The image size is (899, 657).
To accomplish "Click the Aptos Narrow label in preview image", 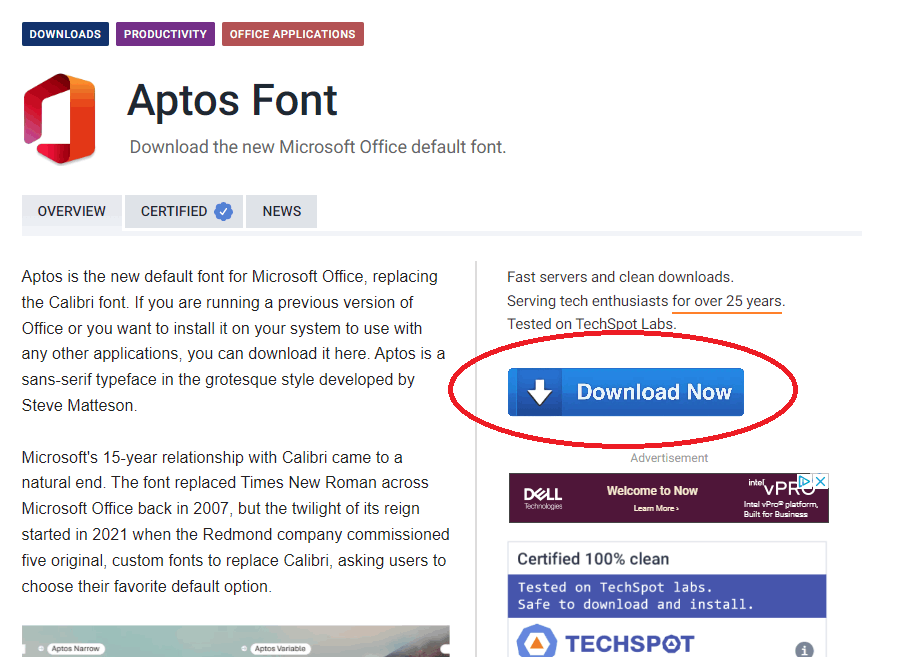I will tap(75, 648).
